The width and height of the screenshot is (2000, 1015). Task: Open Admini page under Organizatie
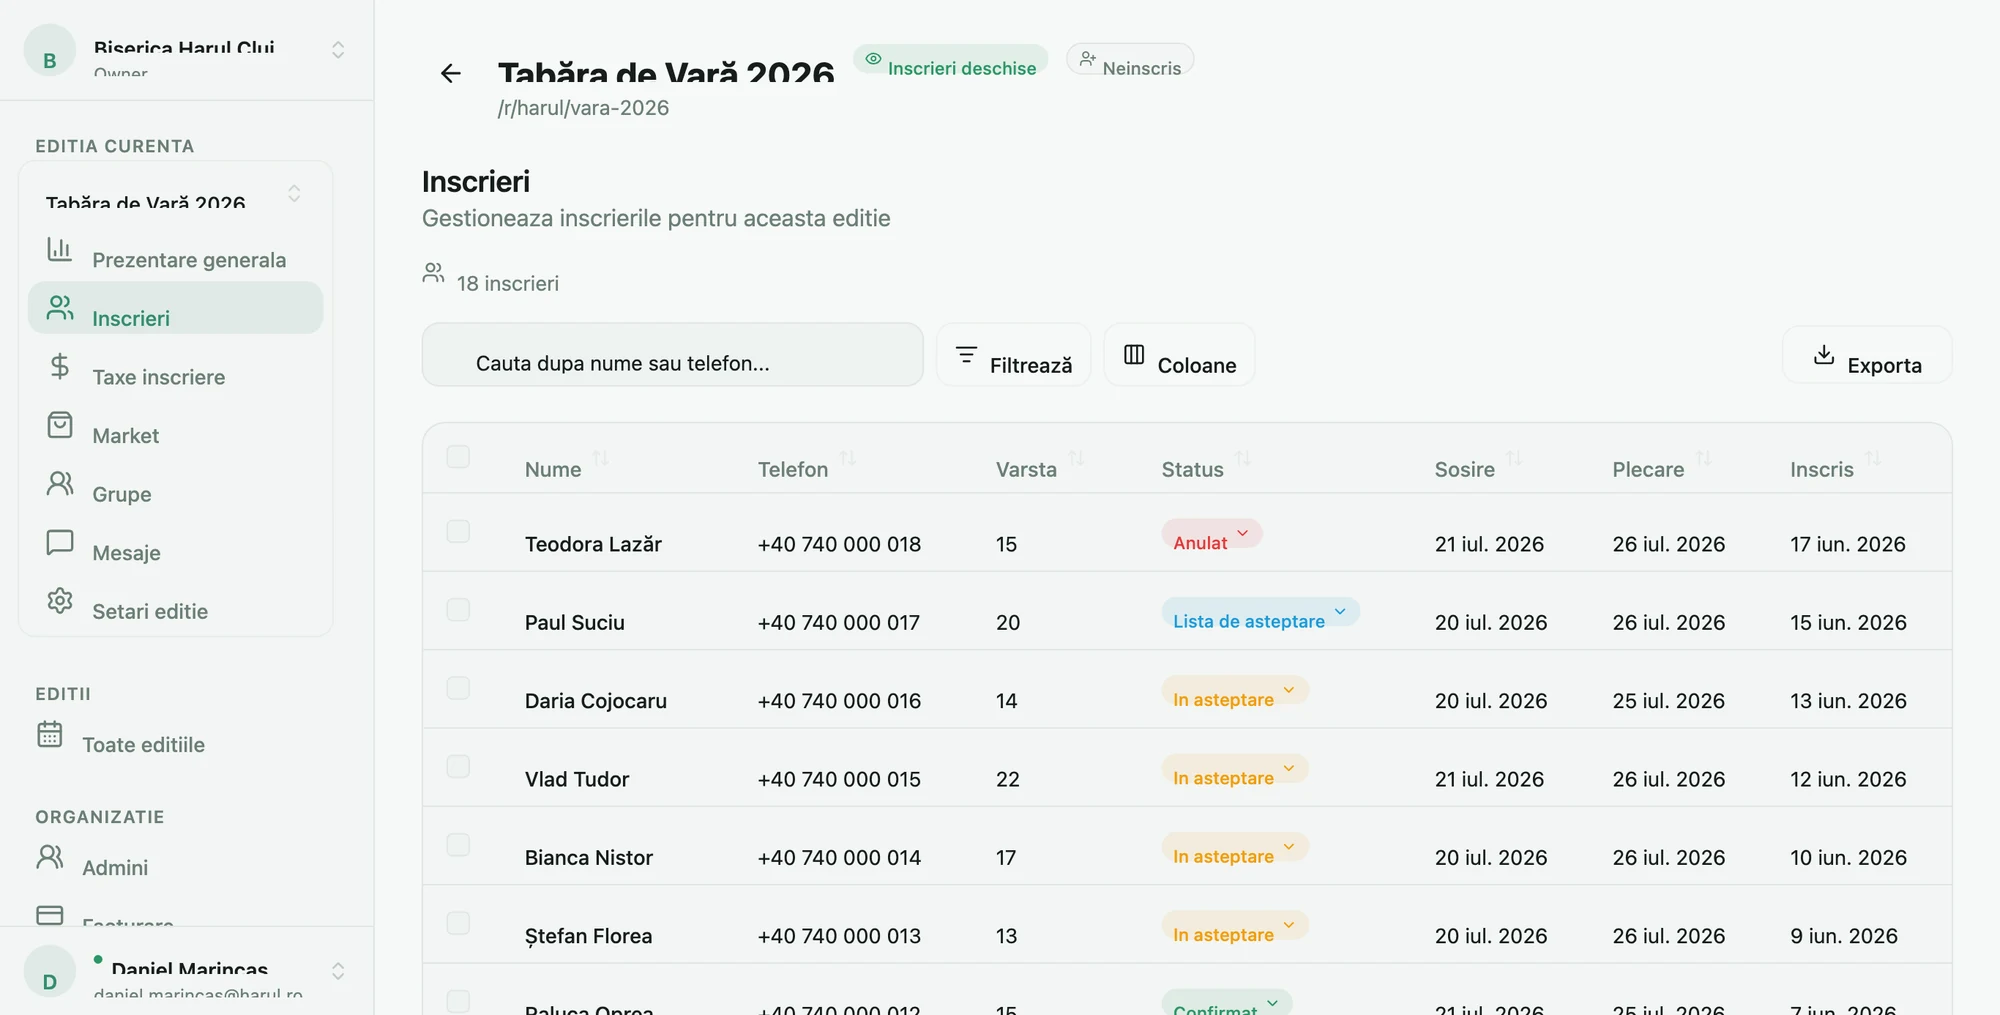(x=176, y=857)
